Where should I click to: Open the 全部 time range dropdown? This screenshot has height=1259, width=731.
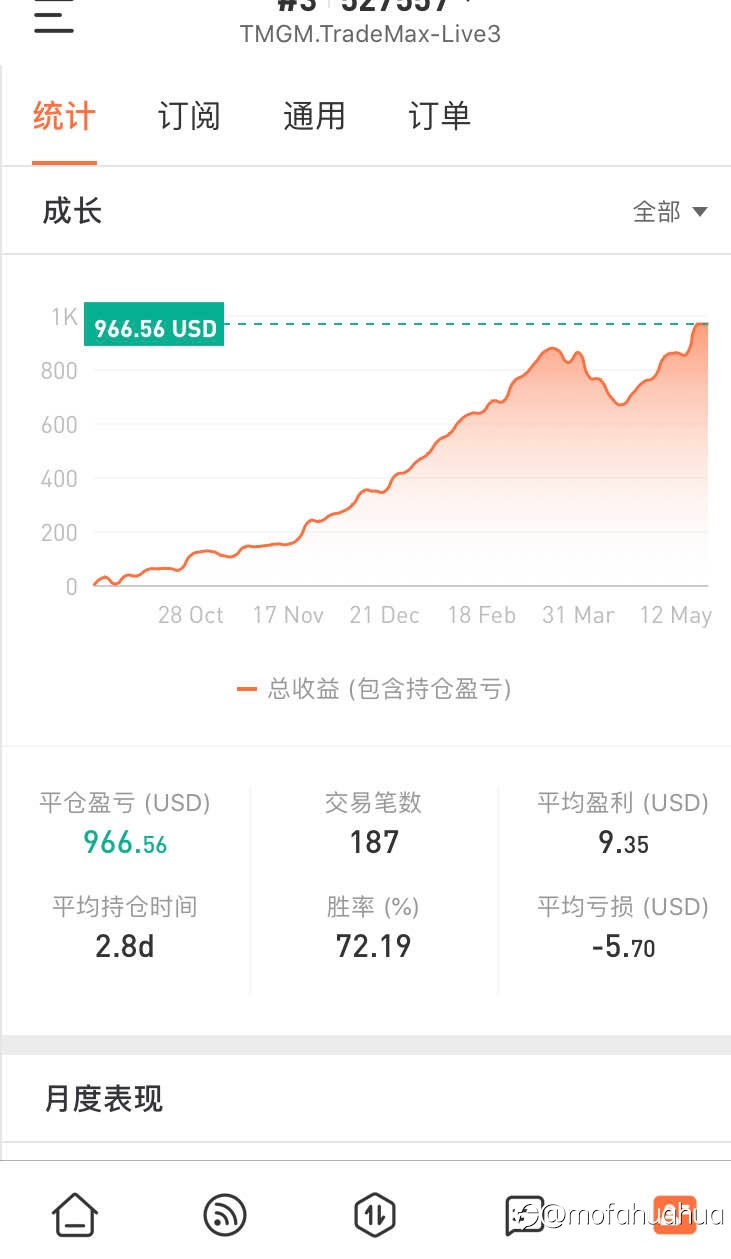[670, 211]
